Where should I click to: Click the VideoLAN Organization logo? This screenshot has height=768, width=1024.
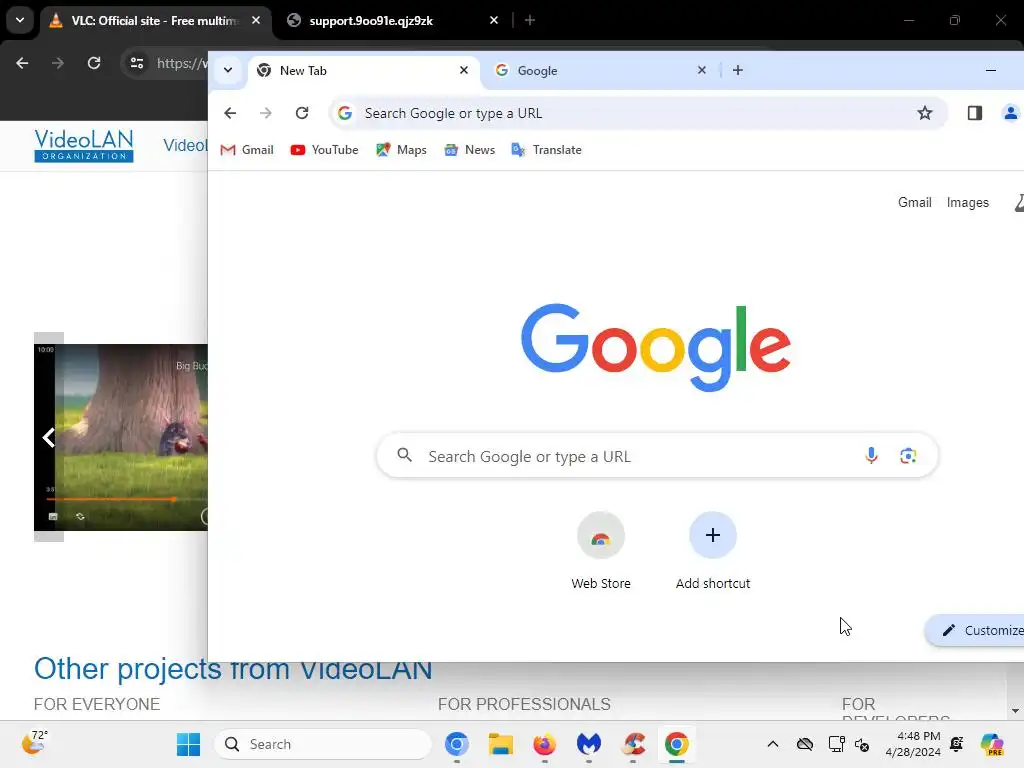click(x=84, y=146)
